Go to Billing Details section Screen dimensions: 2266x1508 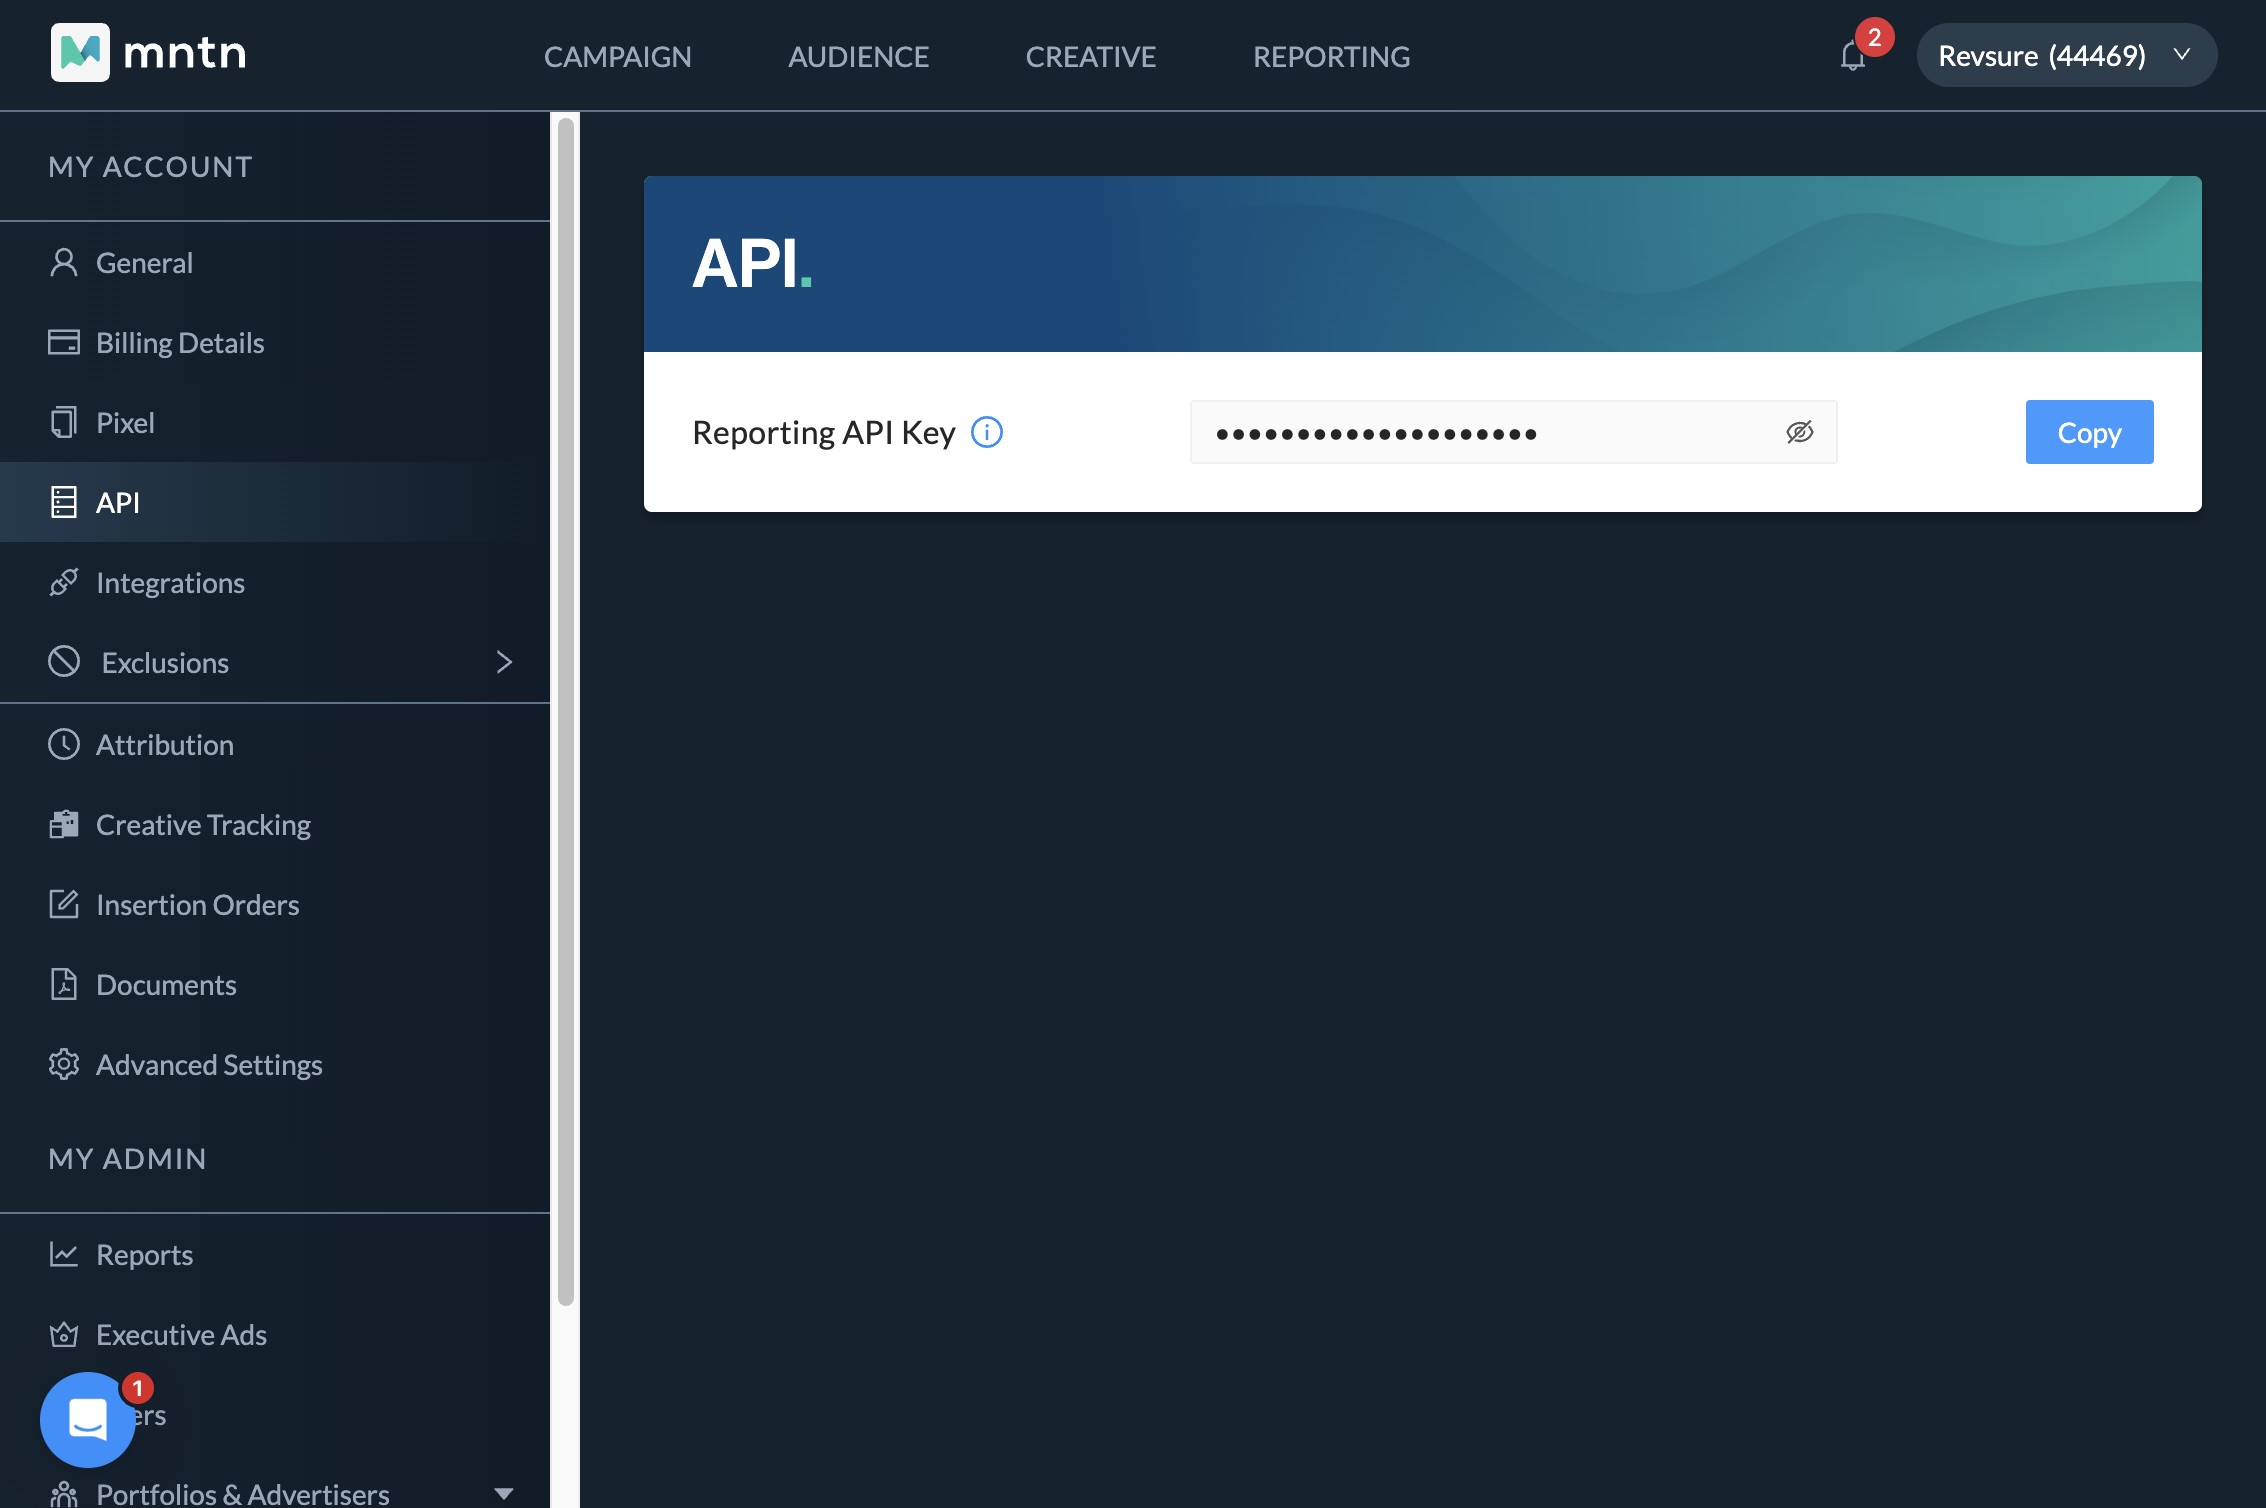[x=180, y=343]
